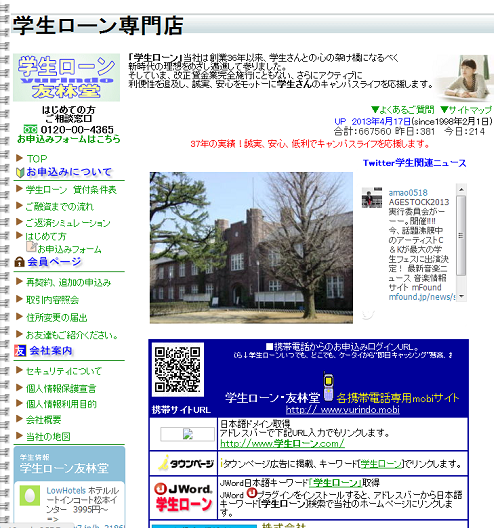Click the document icon beside お申込みフォーム
This screenshot has width=500, height=528.
[x=32, y=246]
